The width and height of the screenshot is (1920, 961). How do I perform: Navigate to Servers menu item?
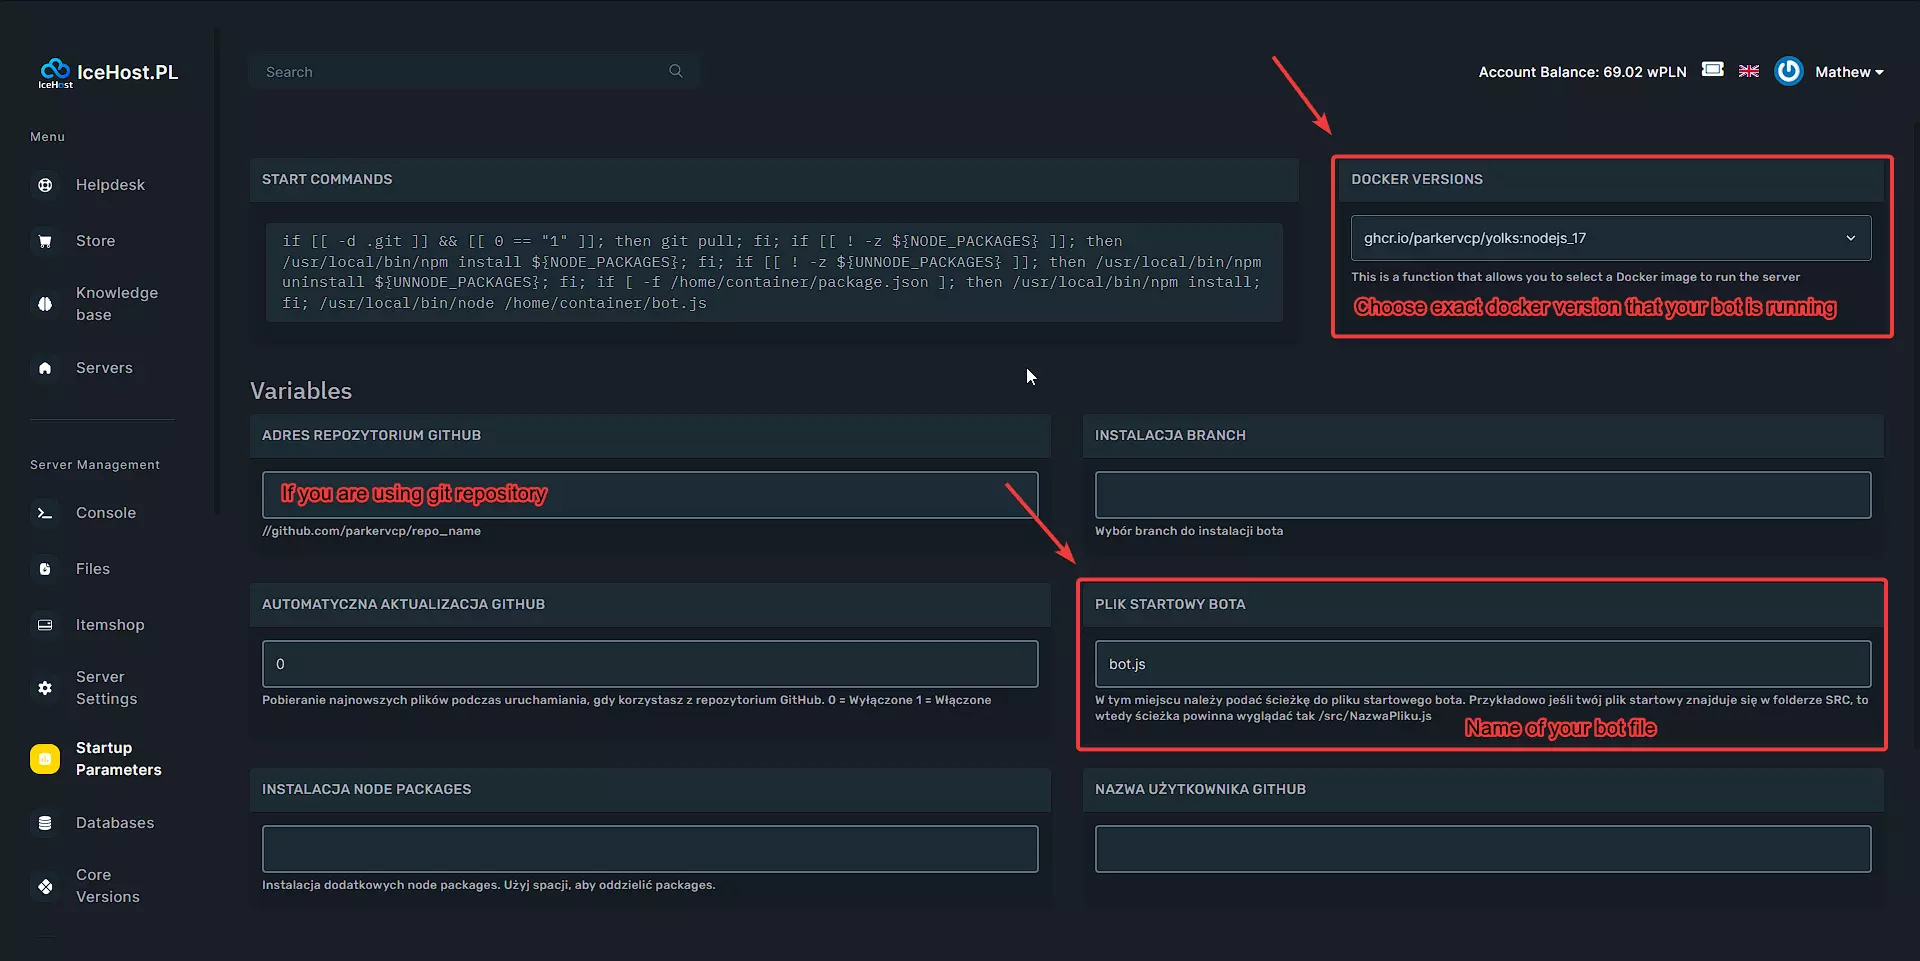click(x=104, y=368)
